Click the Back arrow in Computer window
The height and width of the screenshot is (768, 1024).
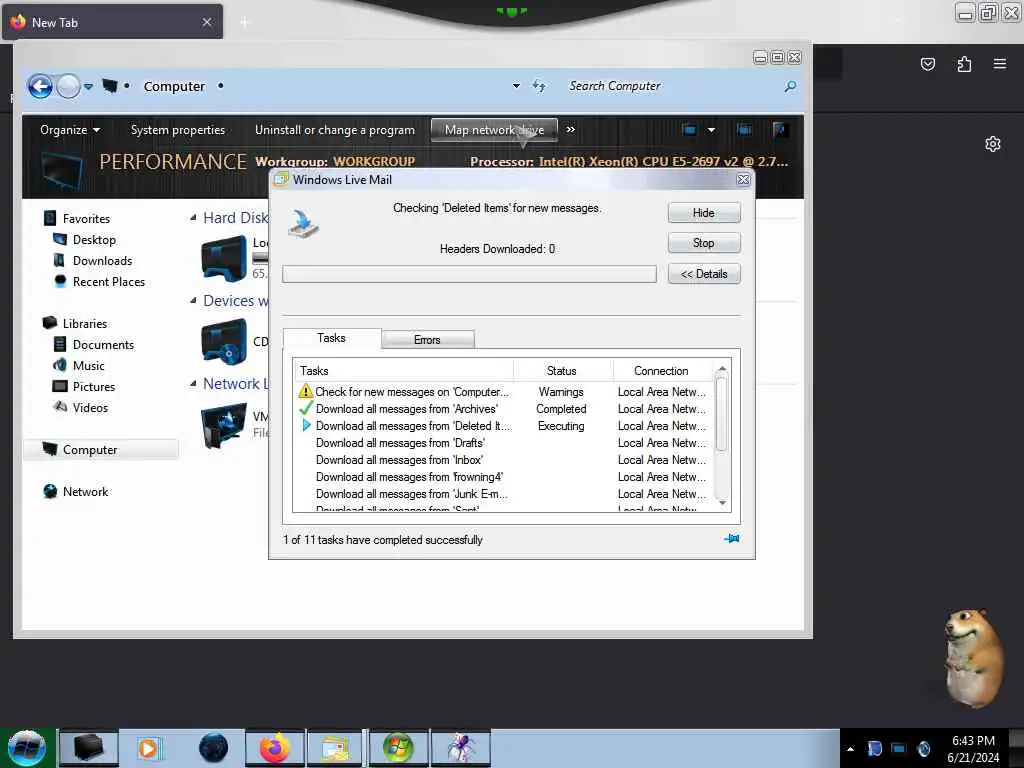[x=40, y=86]
